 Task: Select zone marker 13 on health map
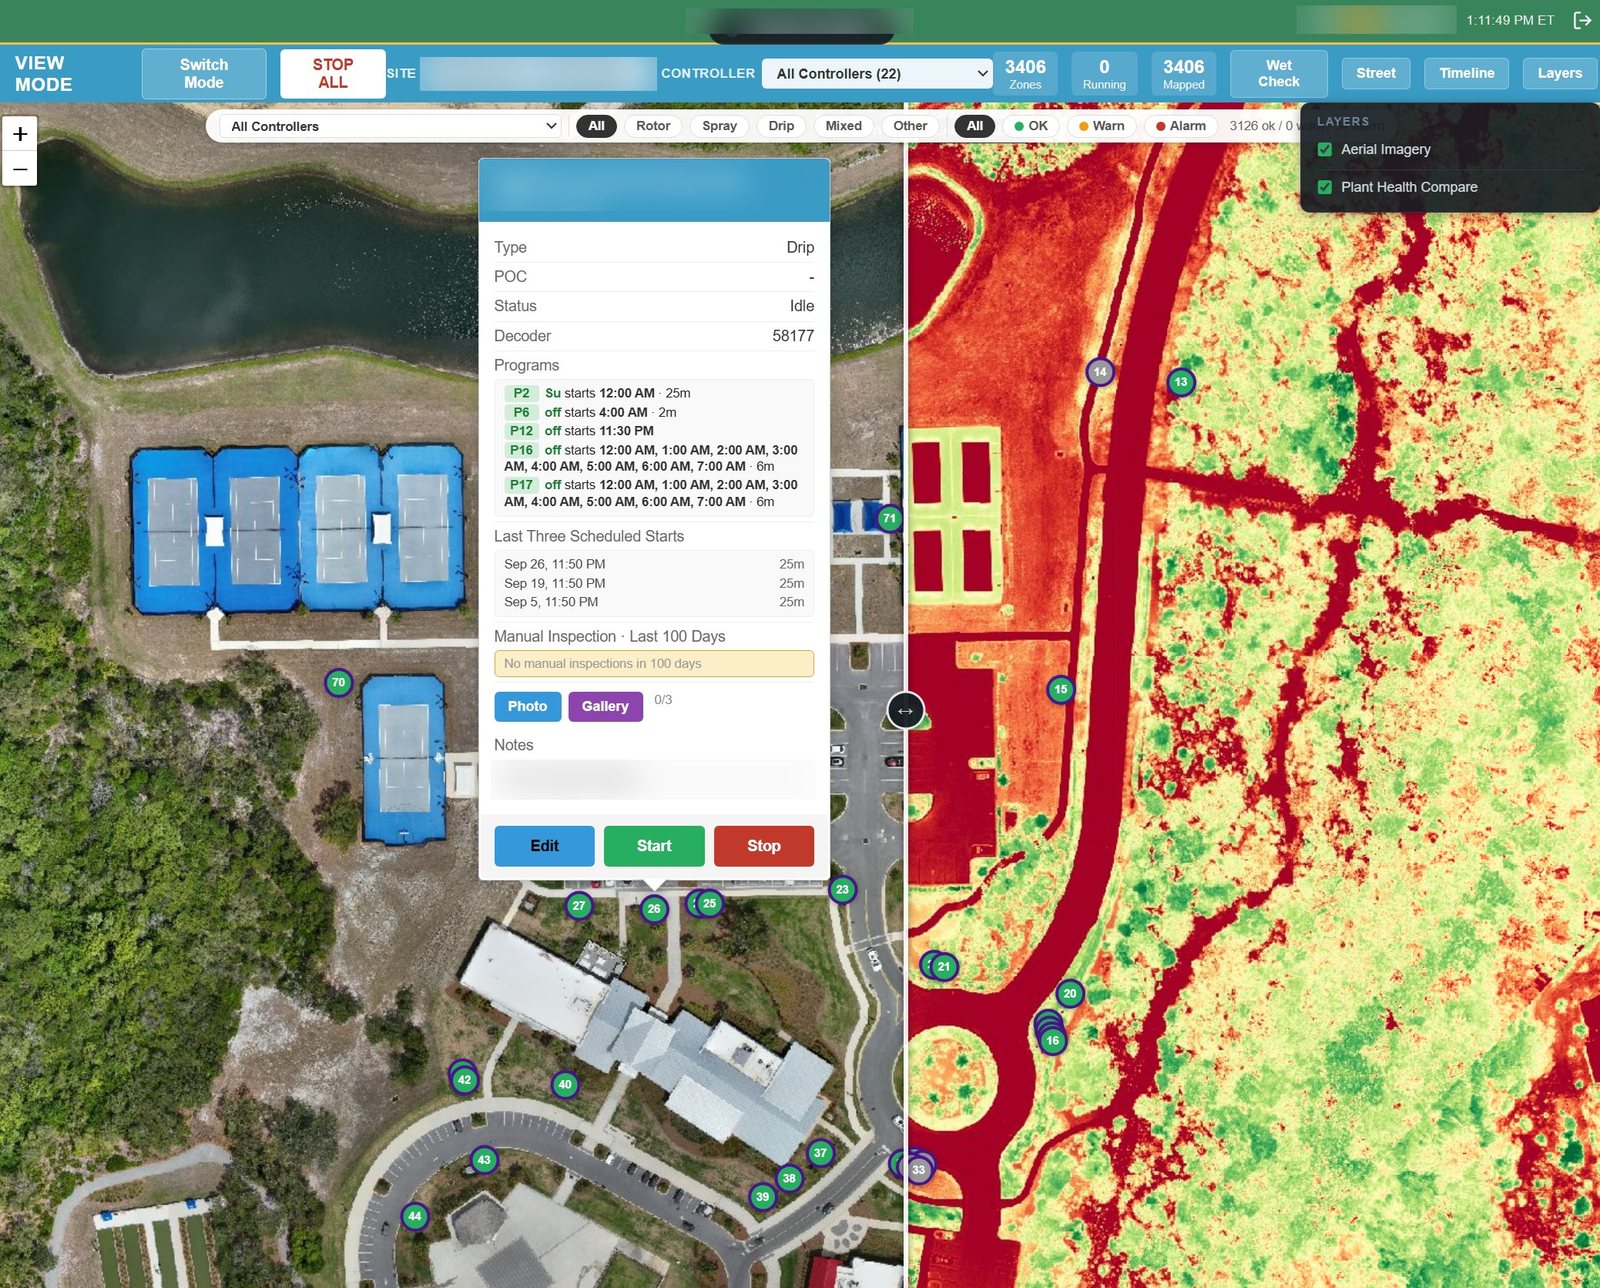point(1181,382)
